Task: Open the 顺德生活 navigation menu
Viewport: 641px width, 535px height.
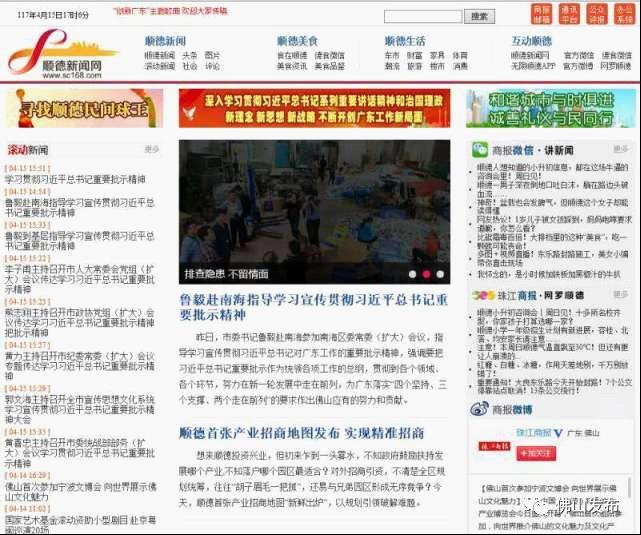Action: point(405,41)
